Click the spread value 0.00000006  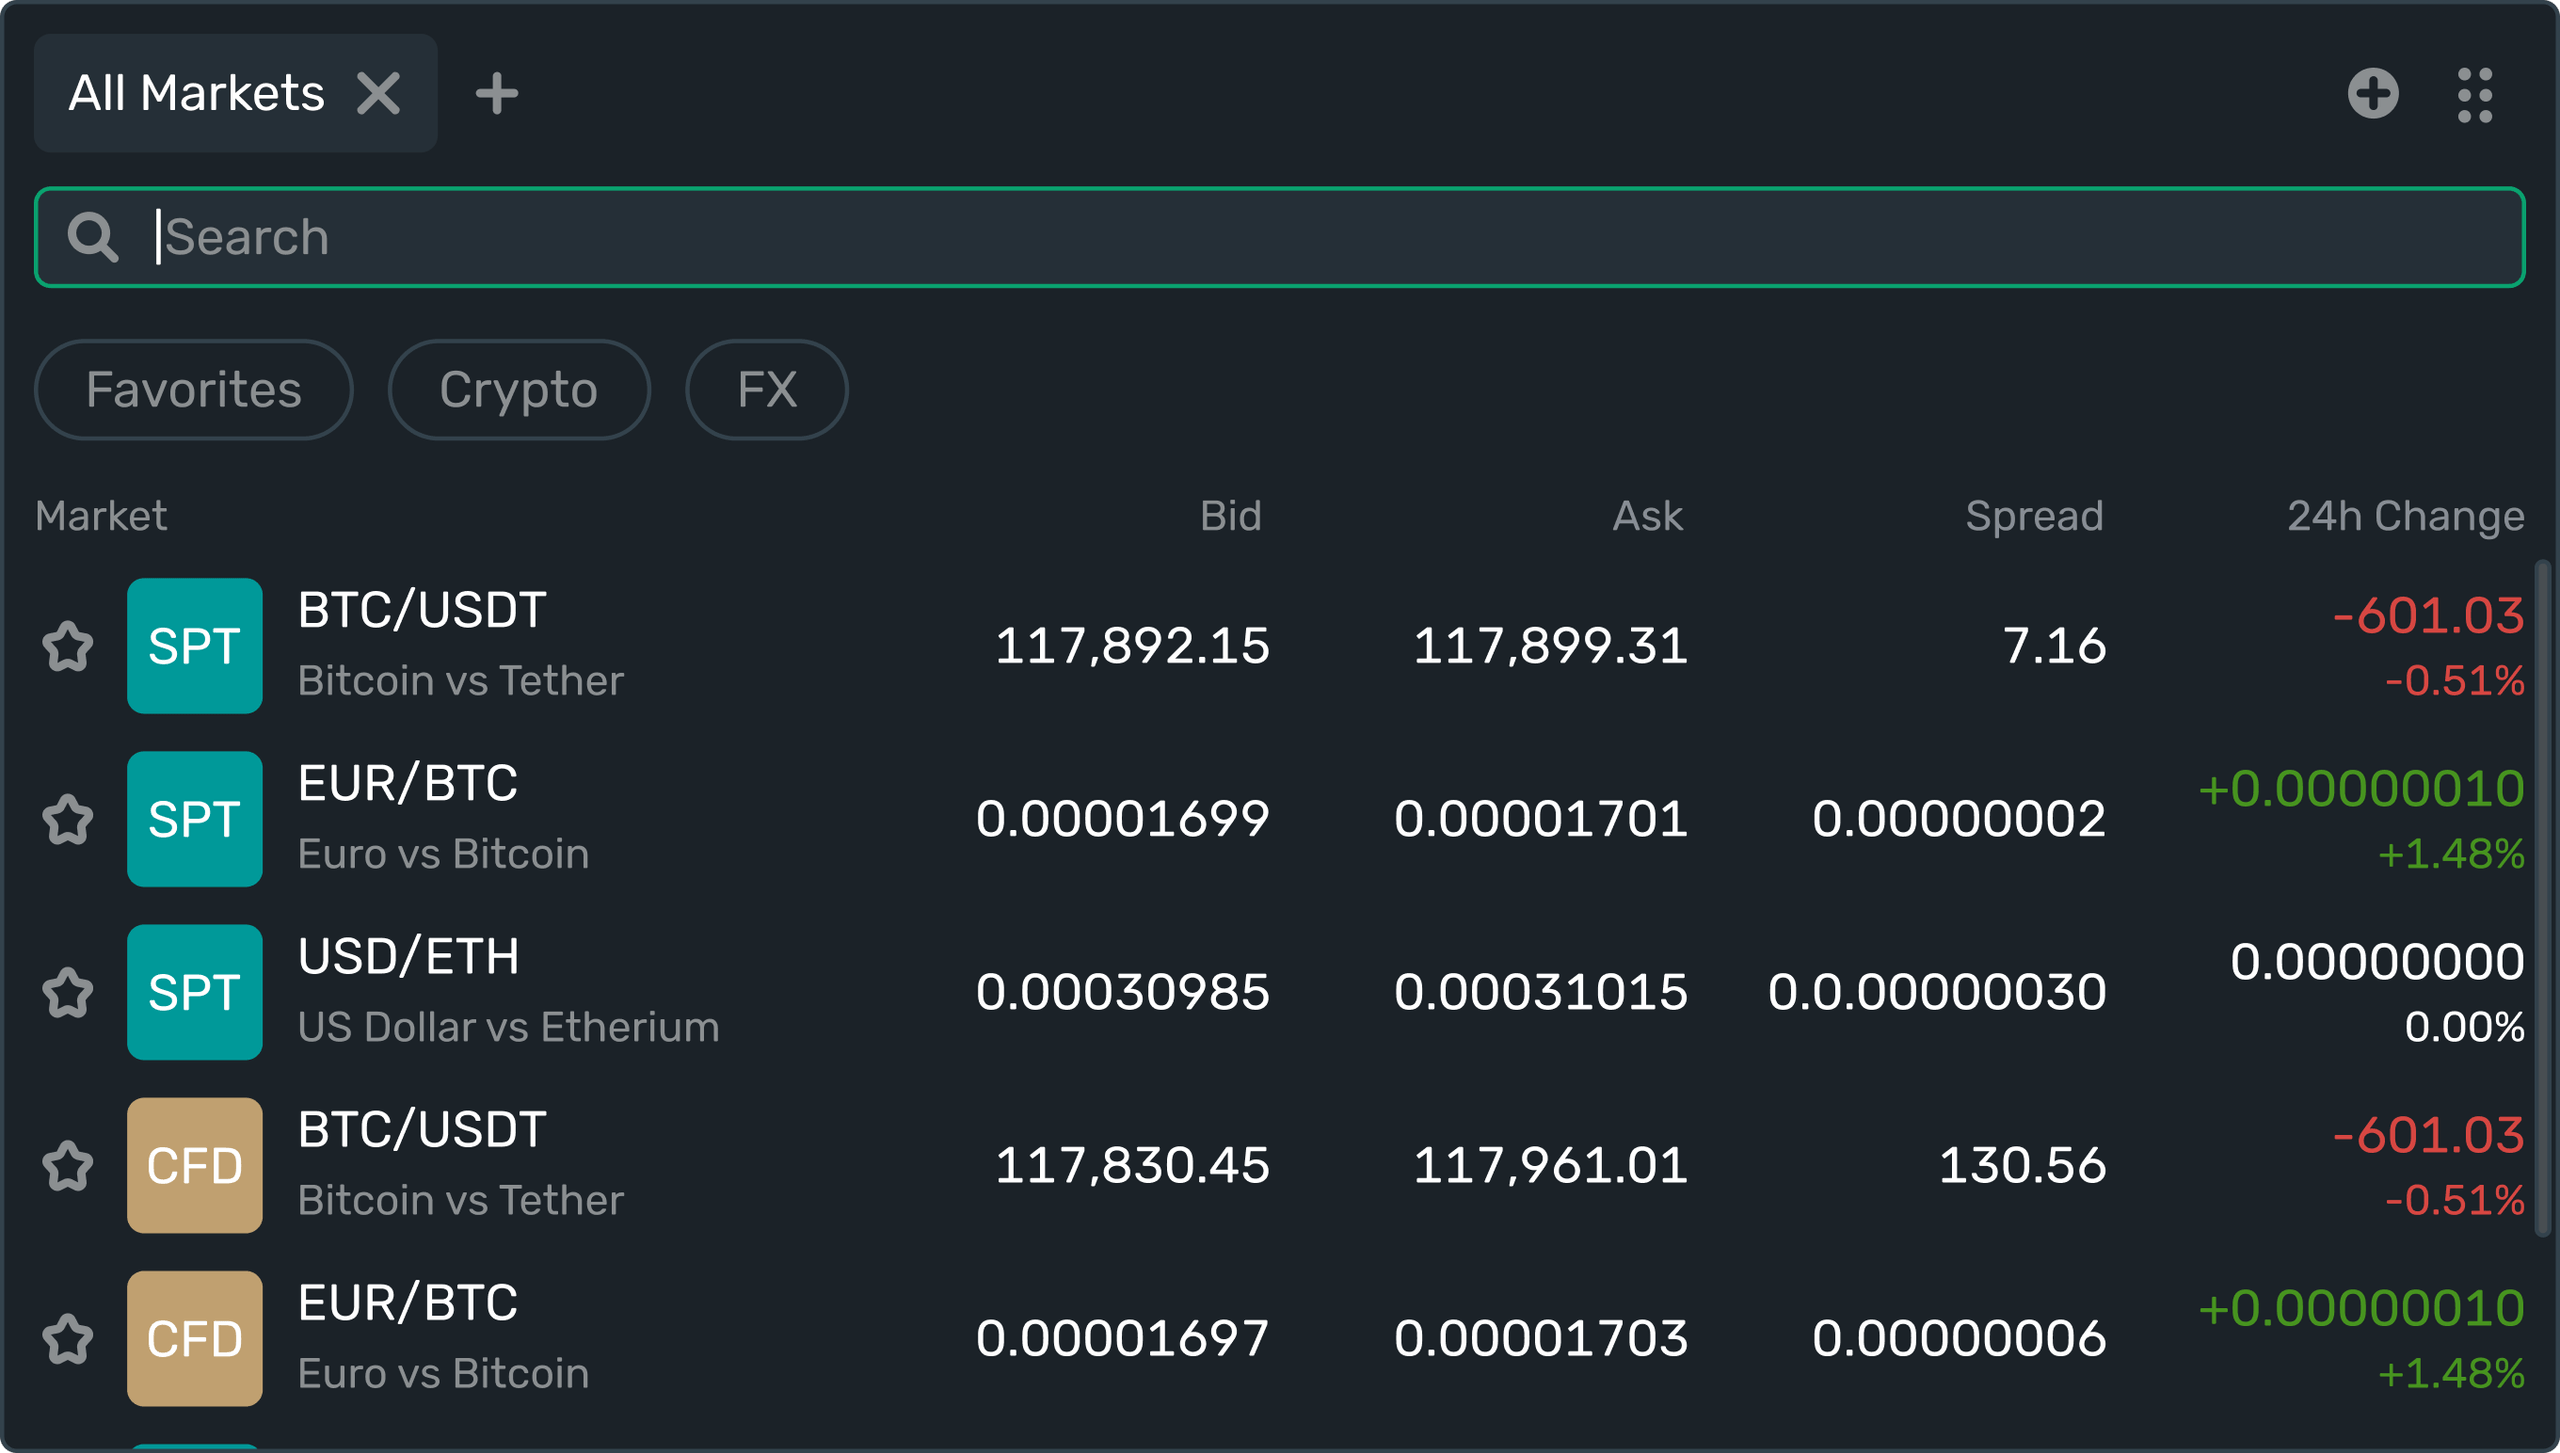1959,1338
